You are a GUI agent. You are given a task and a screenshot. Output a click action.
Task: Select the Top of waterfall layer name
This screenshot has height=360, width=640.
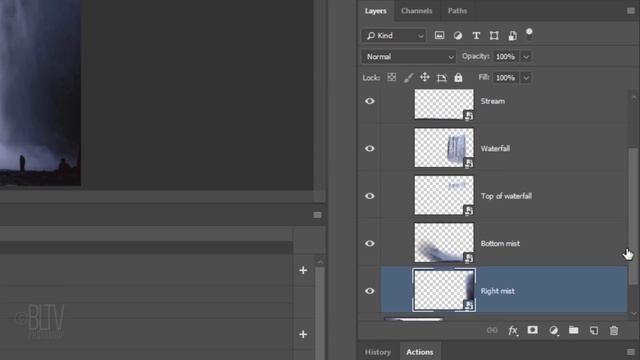pyautogui.click(x=506, y=196)
